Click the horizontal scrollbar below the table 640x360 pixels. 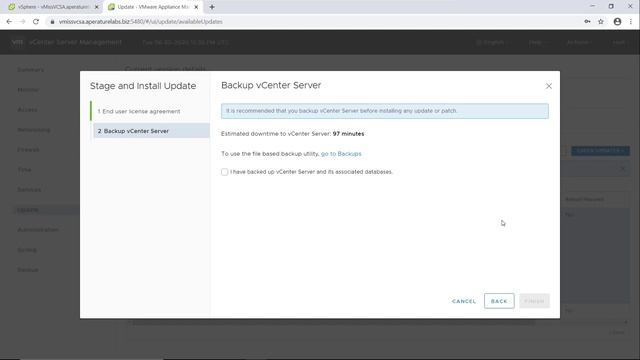pyautogui.click(x=333, y=323)
